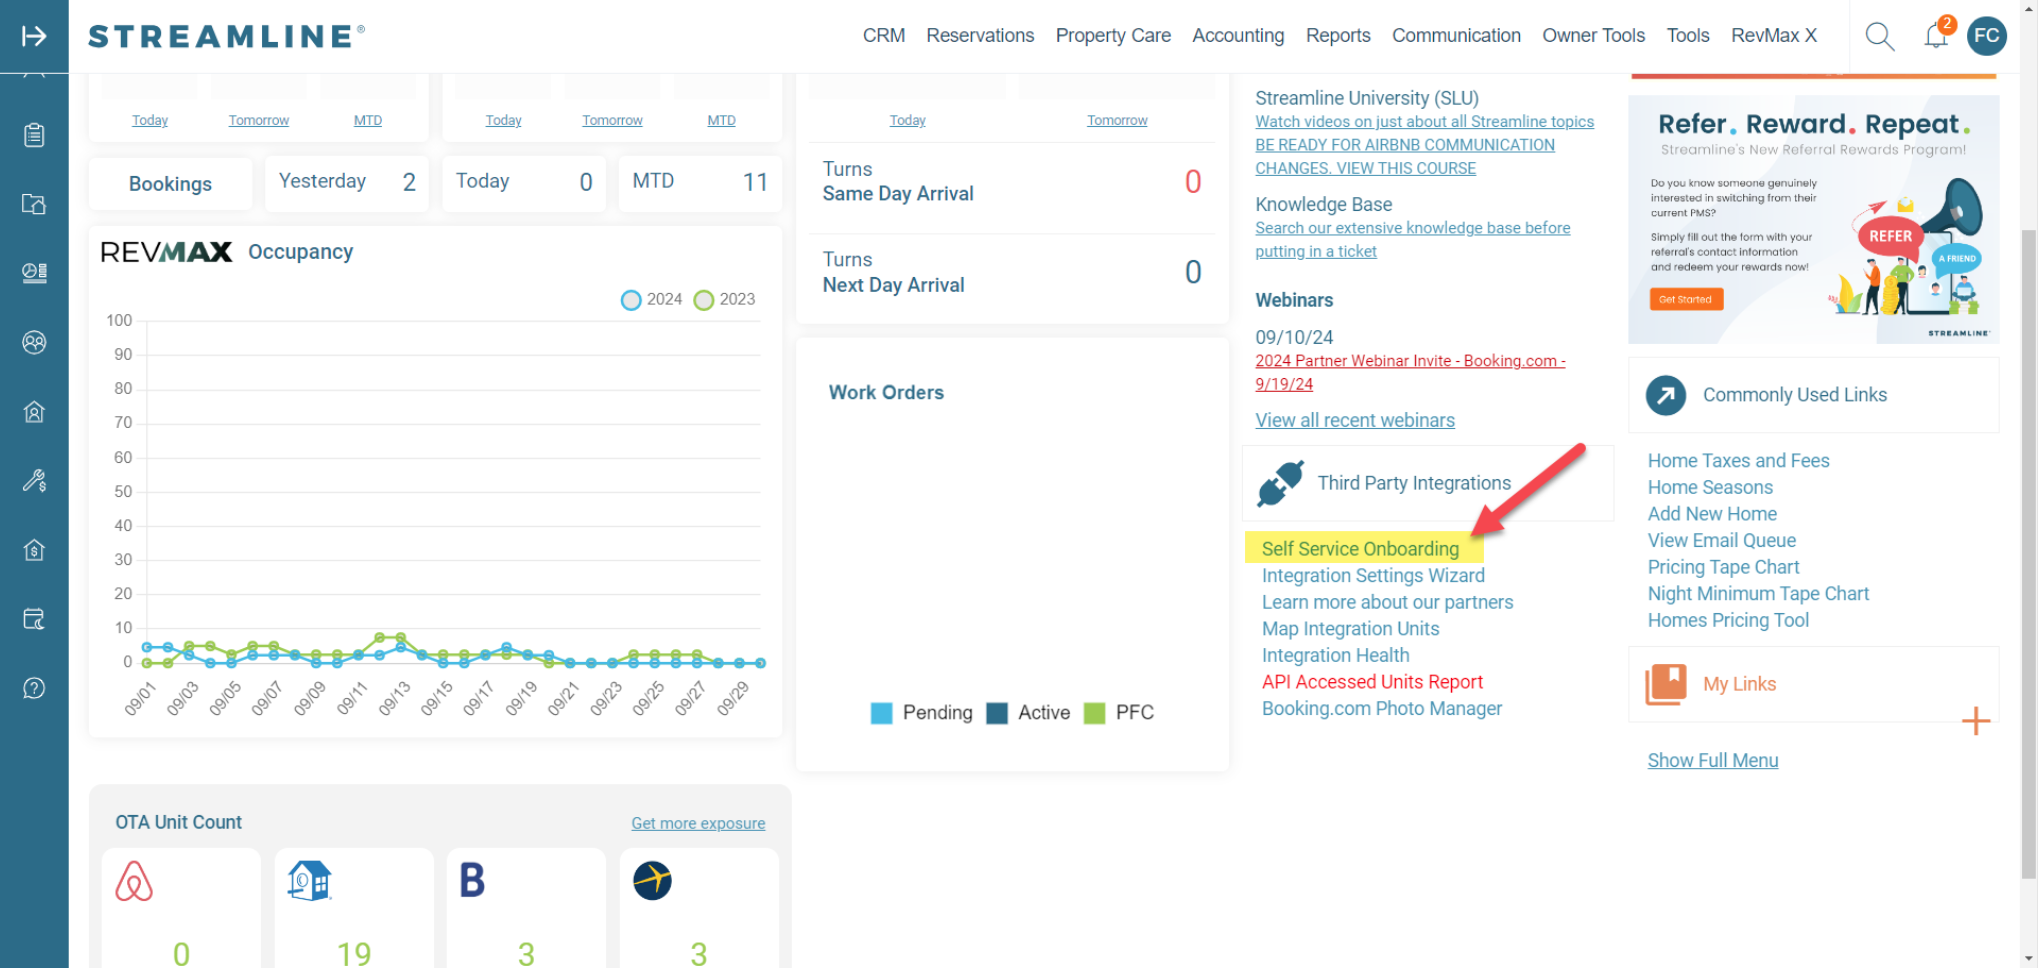Click the help question mark sidebar icon
Image resolution: width=2038 pixels, height=968 pixels.
34,688
